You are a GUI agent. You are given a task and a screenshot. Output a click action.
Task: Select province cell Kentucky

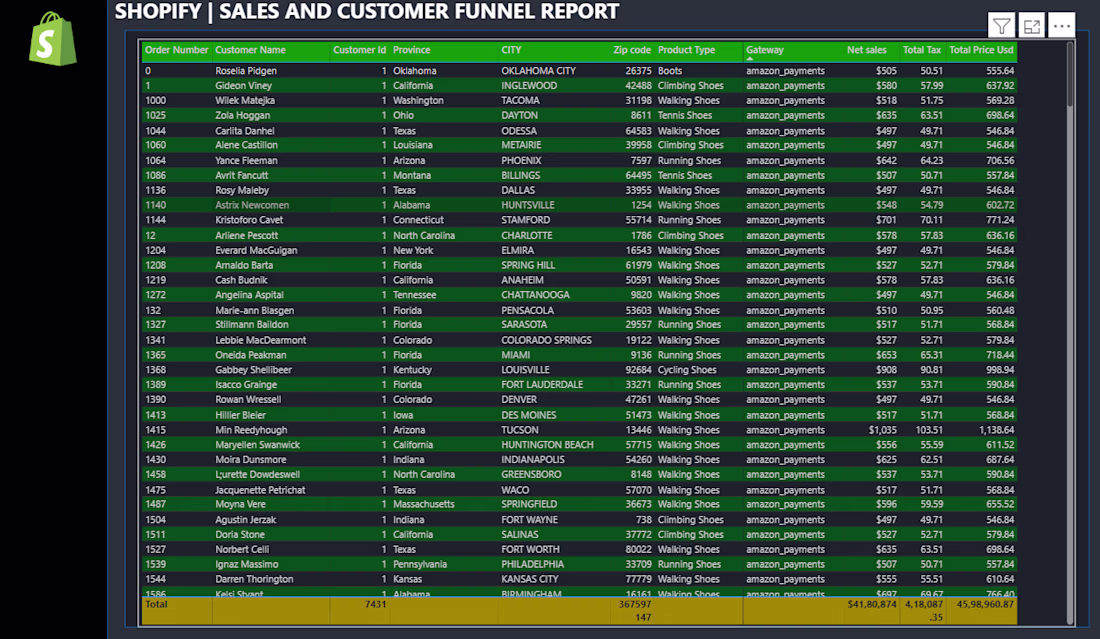[x=412, y=370]
